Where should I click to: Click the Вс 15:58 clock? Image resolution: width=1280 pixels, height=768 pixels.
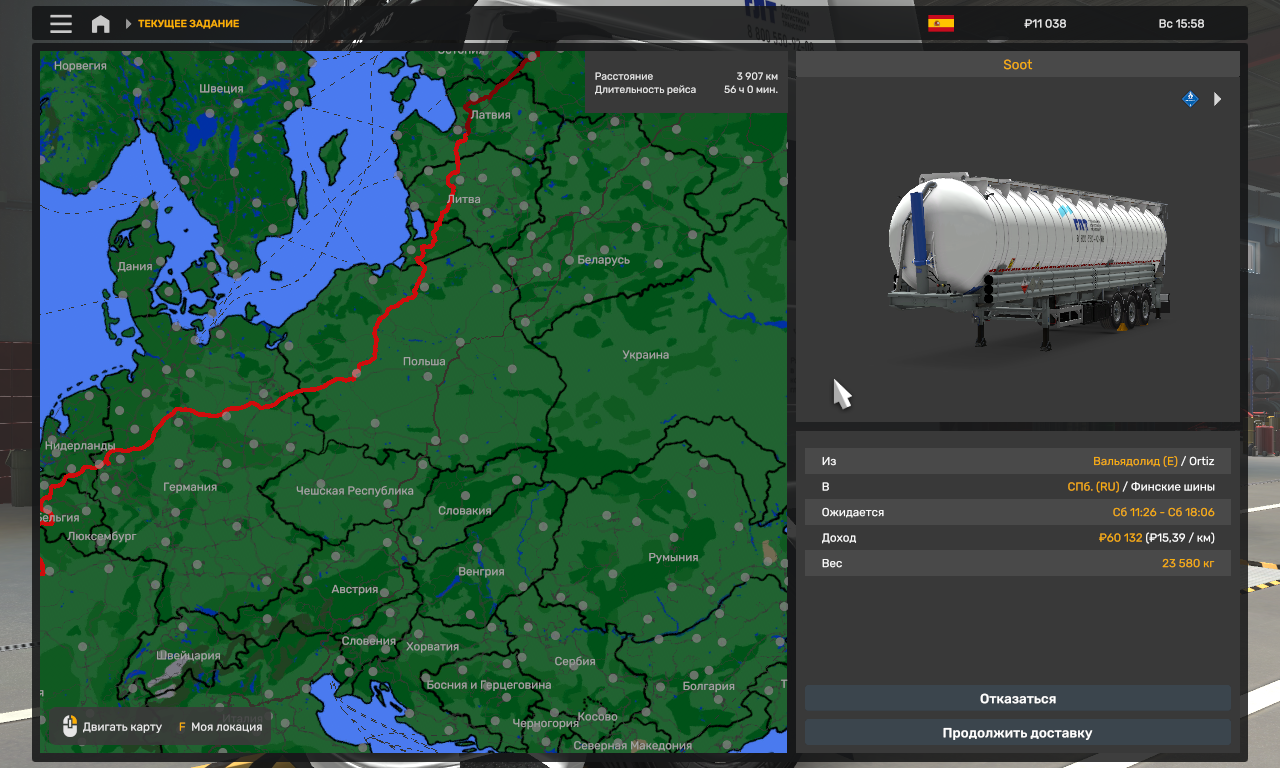point(1181,24)
